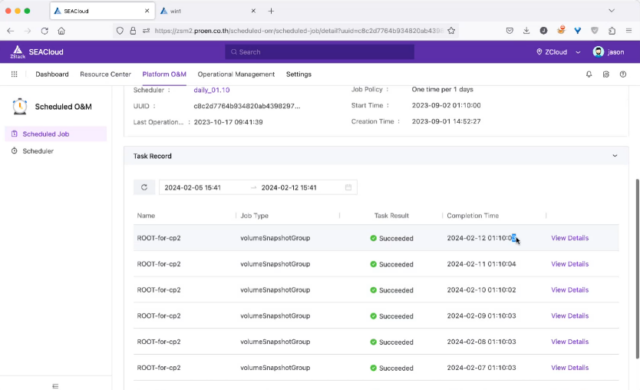This screenshot has height=390, width=640.
Task: Open the notifications bell icon
Action: point(589,74)
